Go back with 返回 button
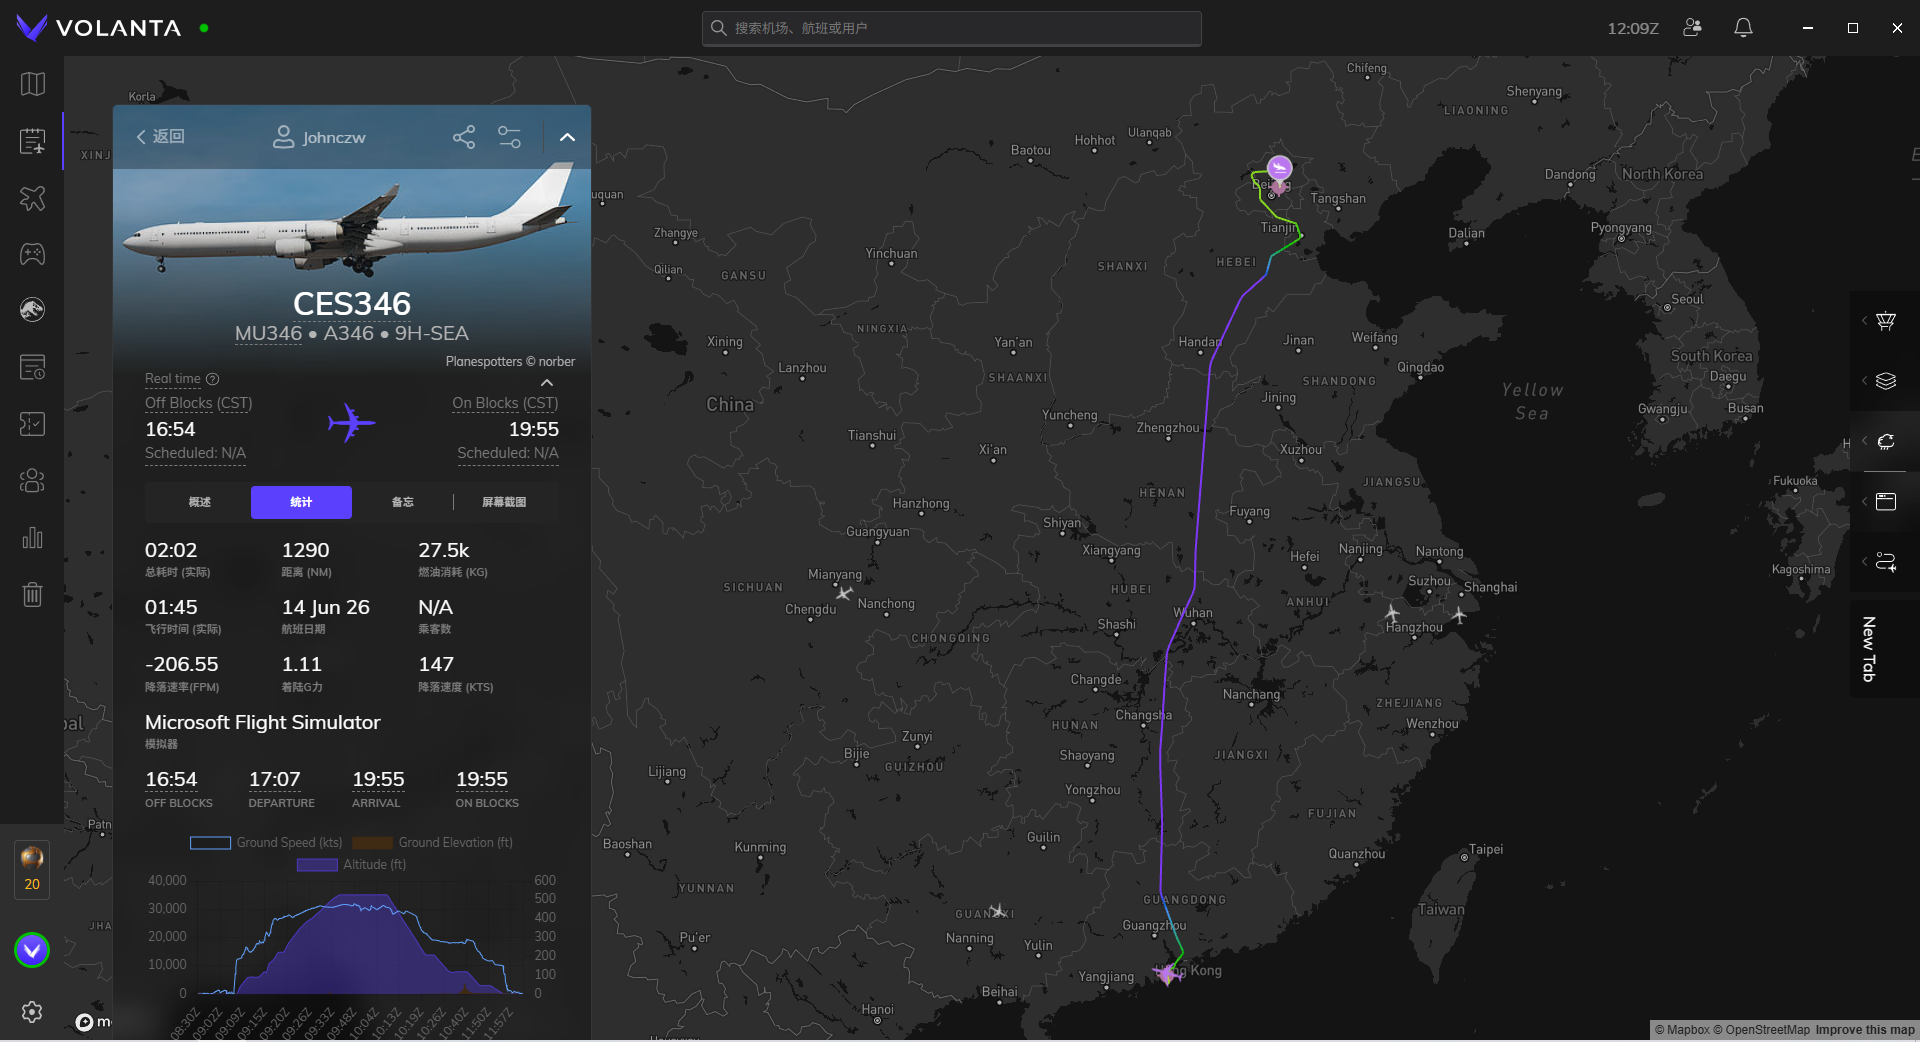The width and height of the screenshot is (1920, 1042). click(161, 137)
